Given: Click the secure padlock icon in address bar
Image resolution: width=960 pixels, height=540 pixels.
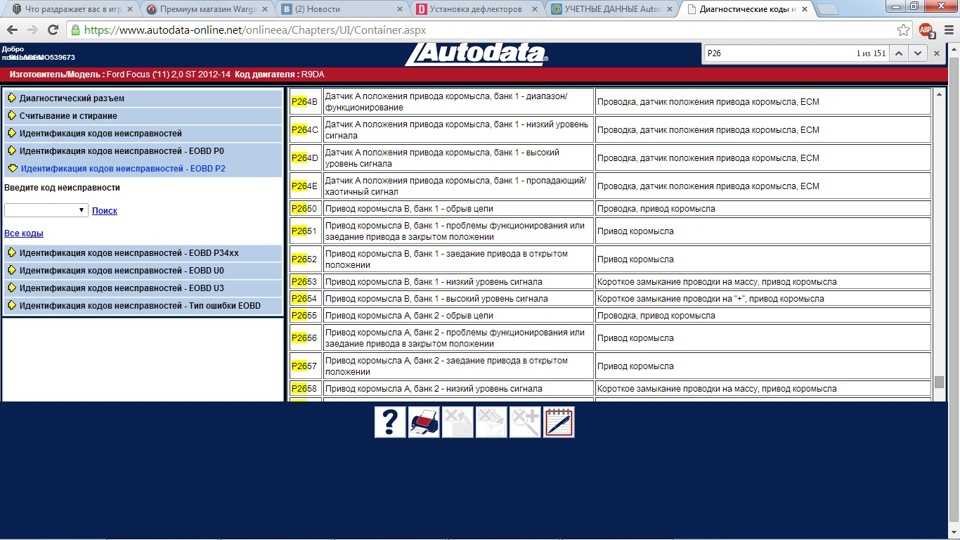Looking at the screenshot, I should click(x=75, y=30).
